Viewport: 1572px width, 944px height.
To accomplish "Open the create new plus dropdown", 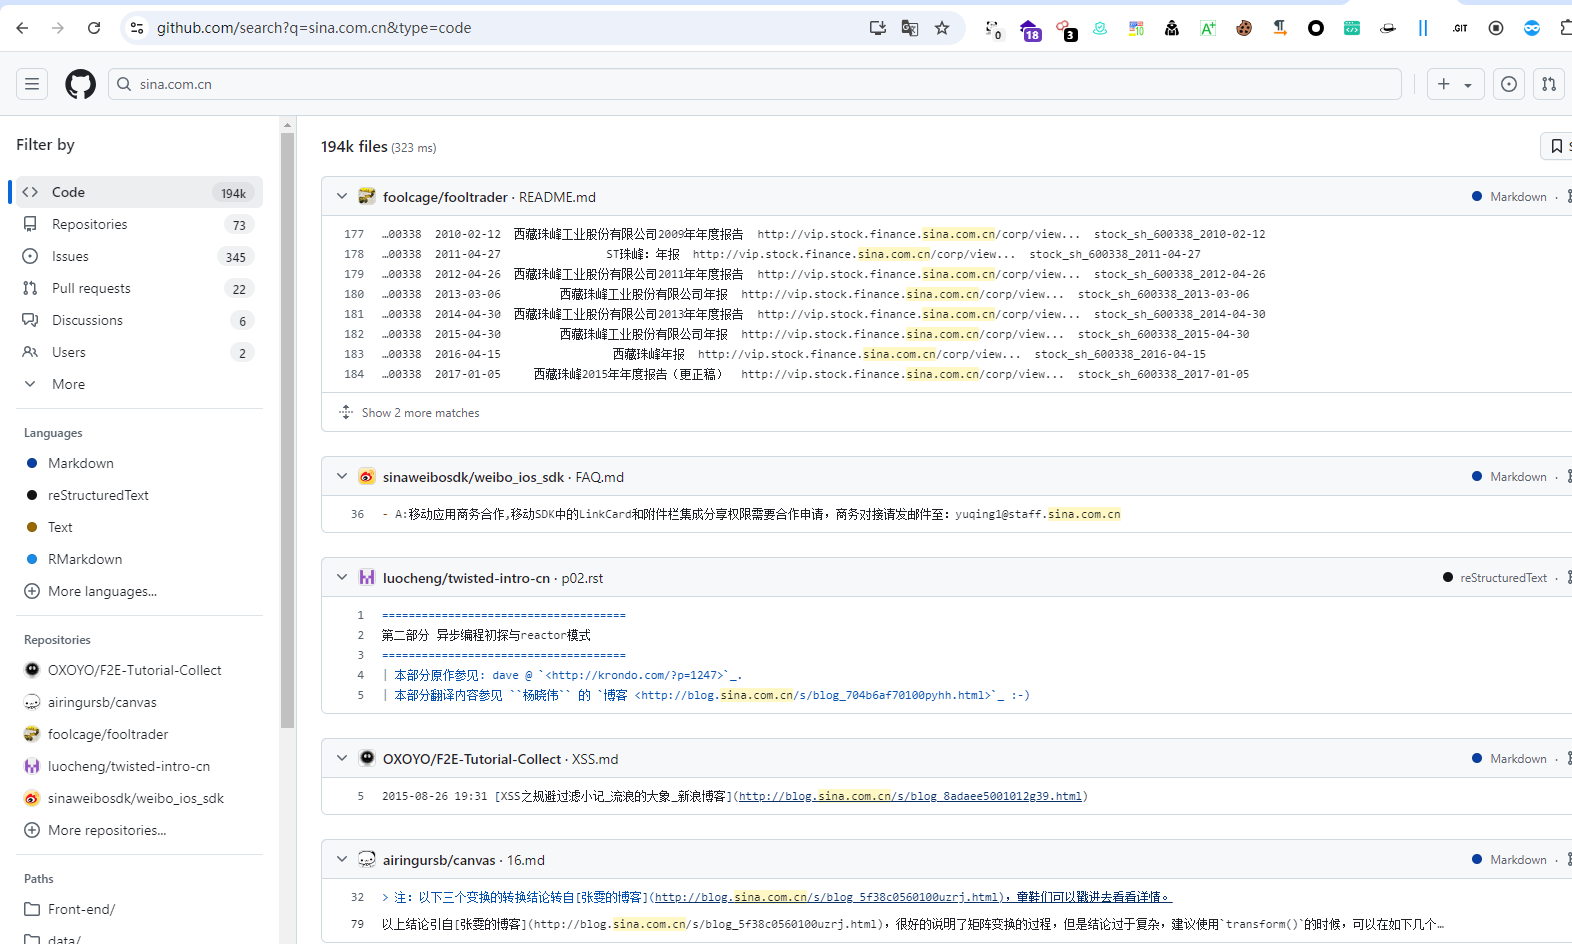I will [1455, 84].
